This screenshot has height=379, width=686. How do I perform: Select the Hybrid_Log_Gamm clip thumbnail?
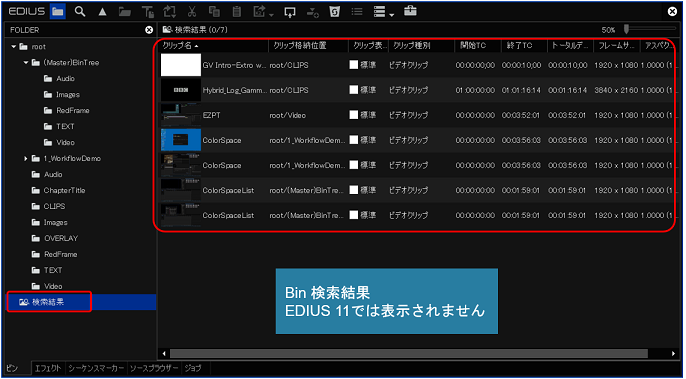point(181,90)
